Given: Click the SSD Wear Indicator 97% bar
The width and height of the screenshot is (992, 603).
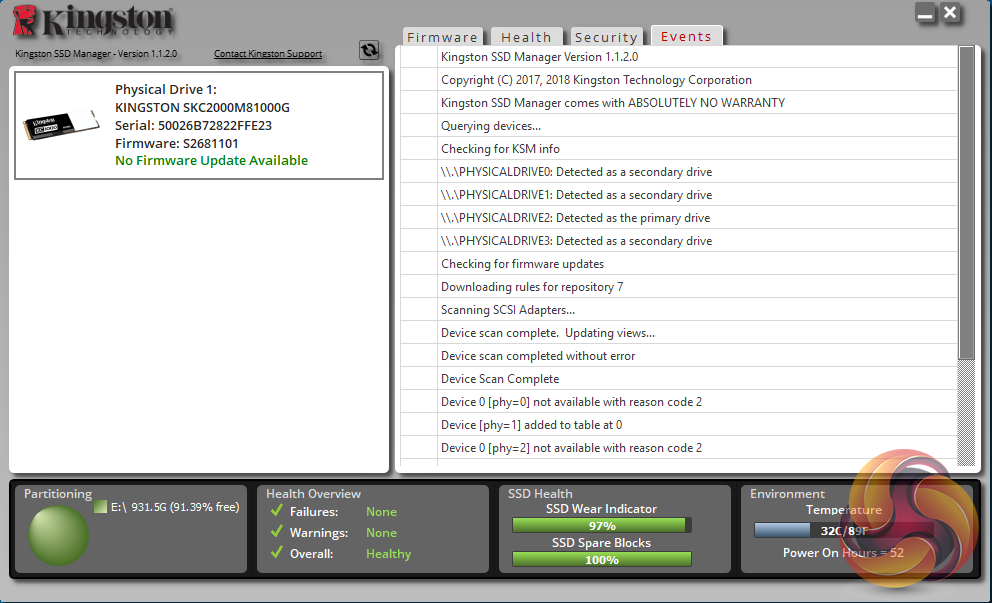Looking at the screenshot, I should coord(602,525).
